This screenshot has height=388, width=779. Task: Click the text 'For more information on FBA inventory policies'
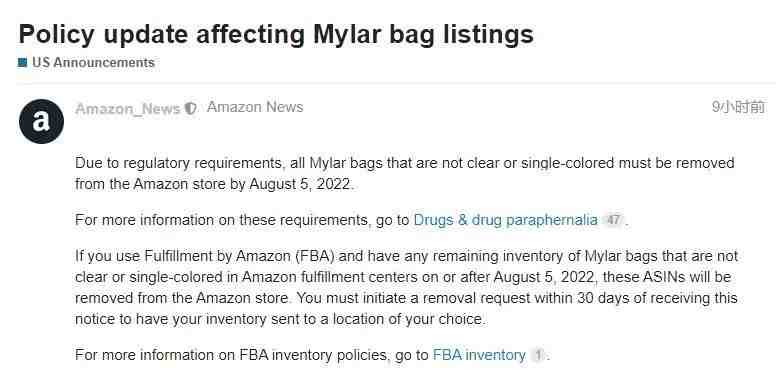point(231,355)
